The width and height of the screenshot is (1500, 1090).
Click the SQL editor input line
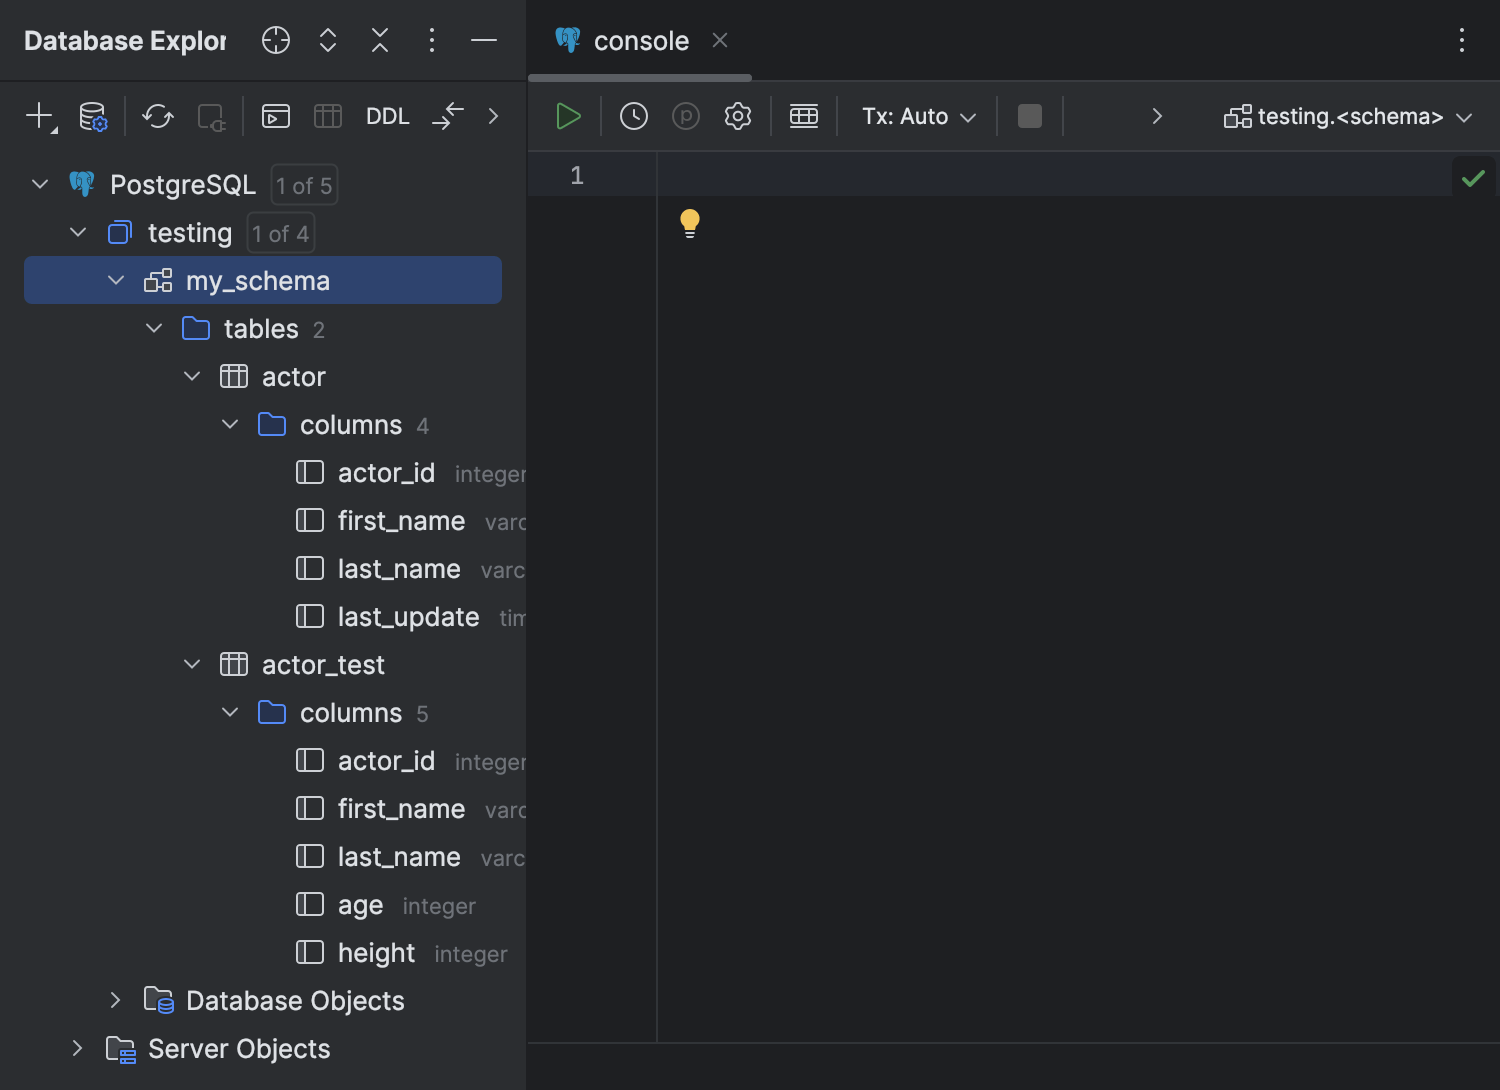click(x=900, y=174)
